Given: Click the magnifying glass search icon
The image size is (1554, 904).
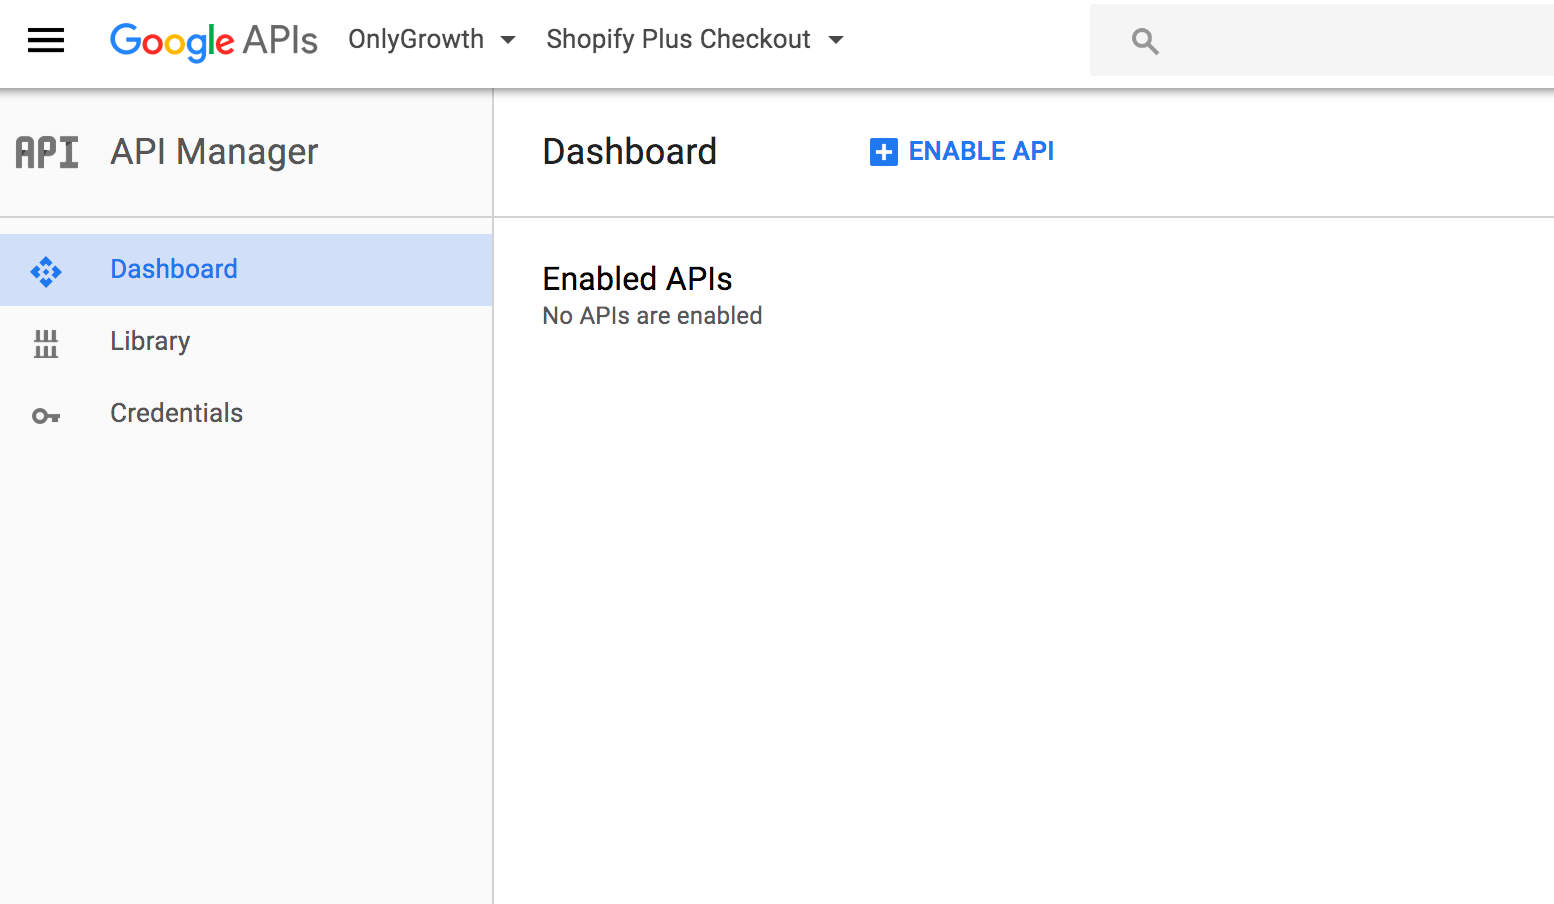Looking at the screenshot, I should 1145,41.
